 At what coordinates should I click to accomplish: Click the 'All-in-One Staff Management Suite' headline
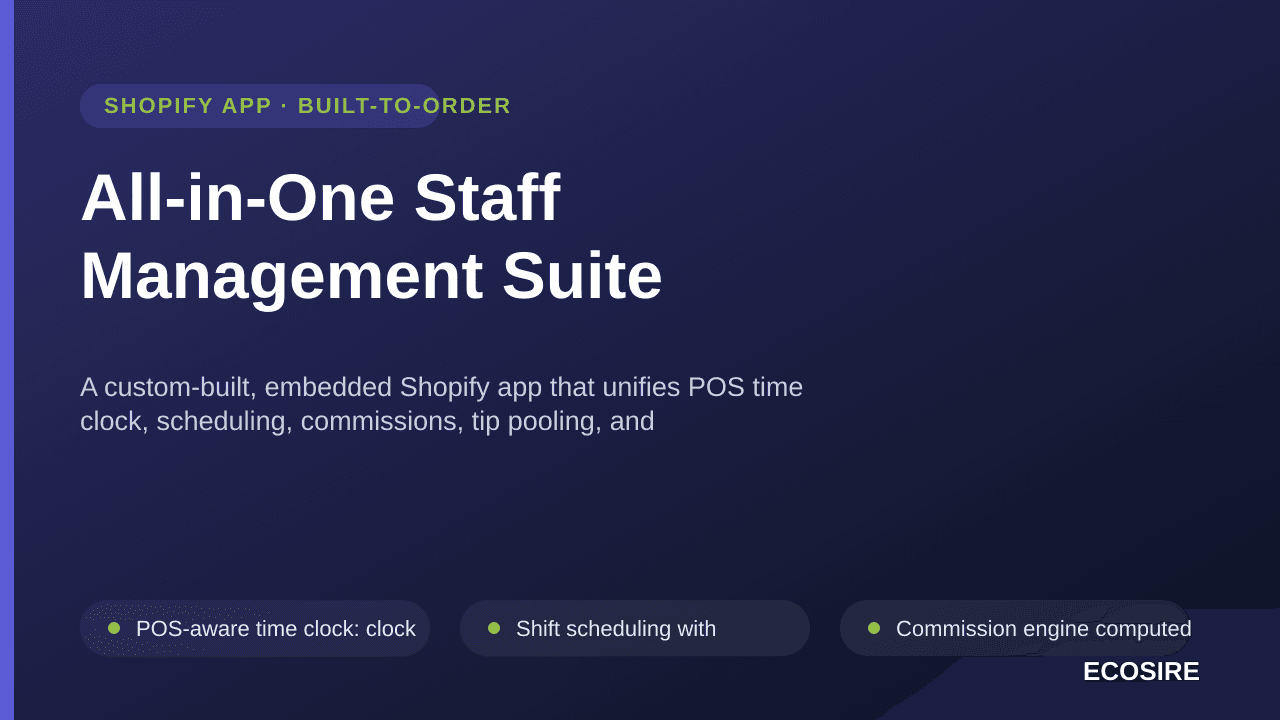[371, 236]
